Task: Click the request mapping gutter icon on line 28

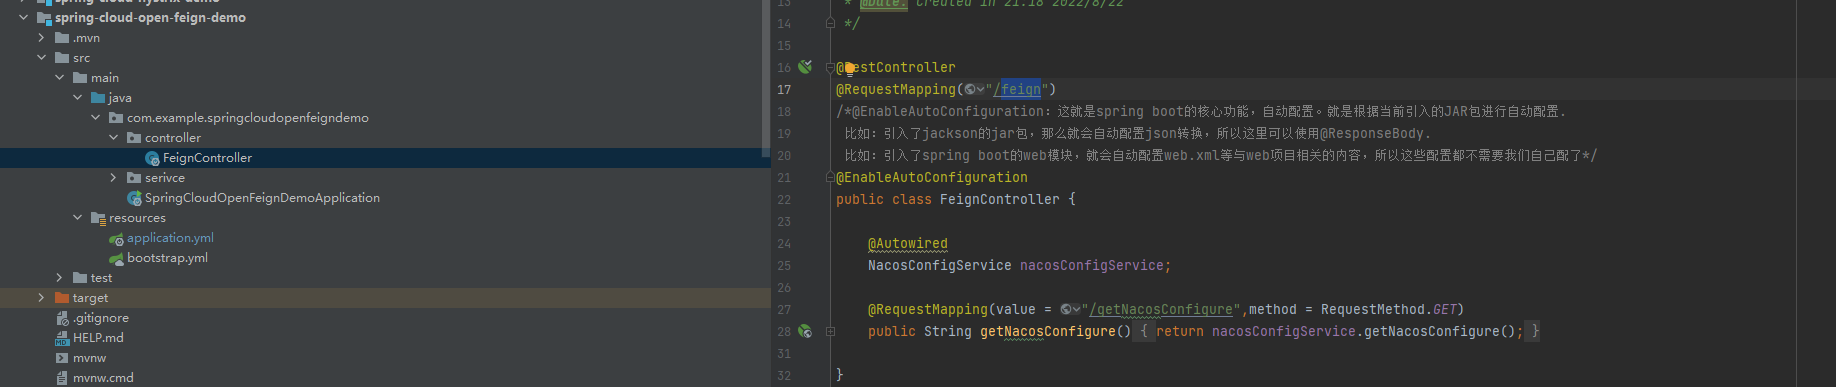Action: 805,331
